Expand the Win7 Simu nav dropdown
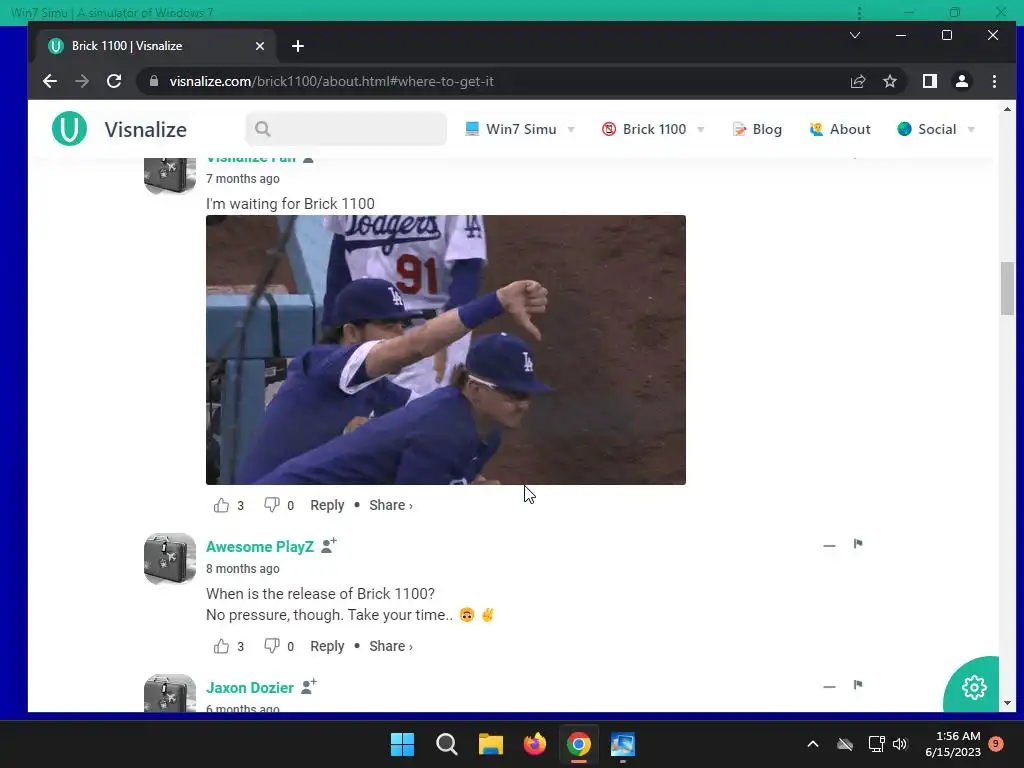The height and width of the screenshot is (768, 1024). point(571,129)
